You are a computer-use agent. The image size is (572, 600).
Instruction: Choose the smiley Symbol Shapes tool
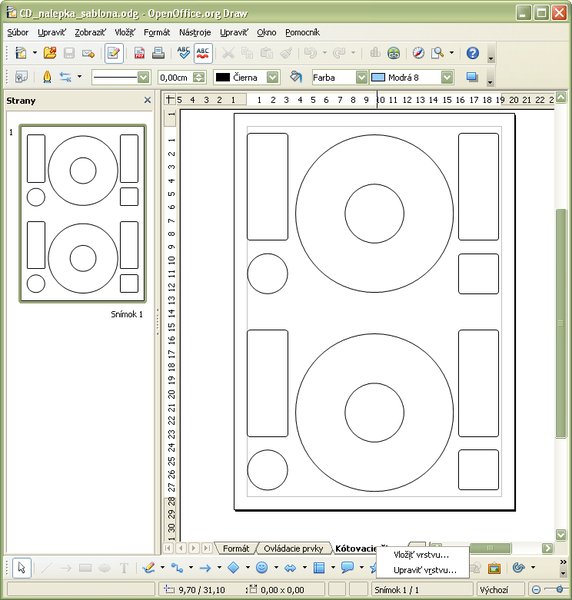(262, 567)
